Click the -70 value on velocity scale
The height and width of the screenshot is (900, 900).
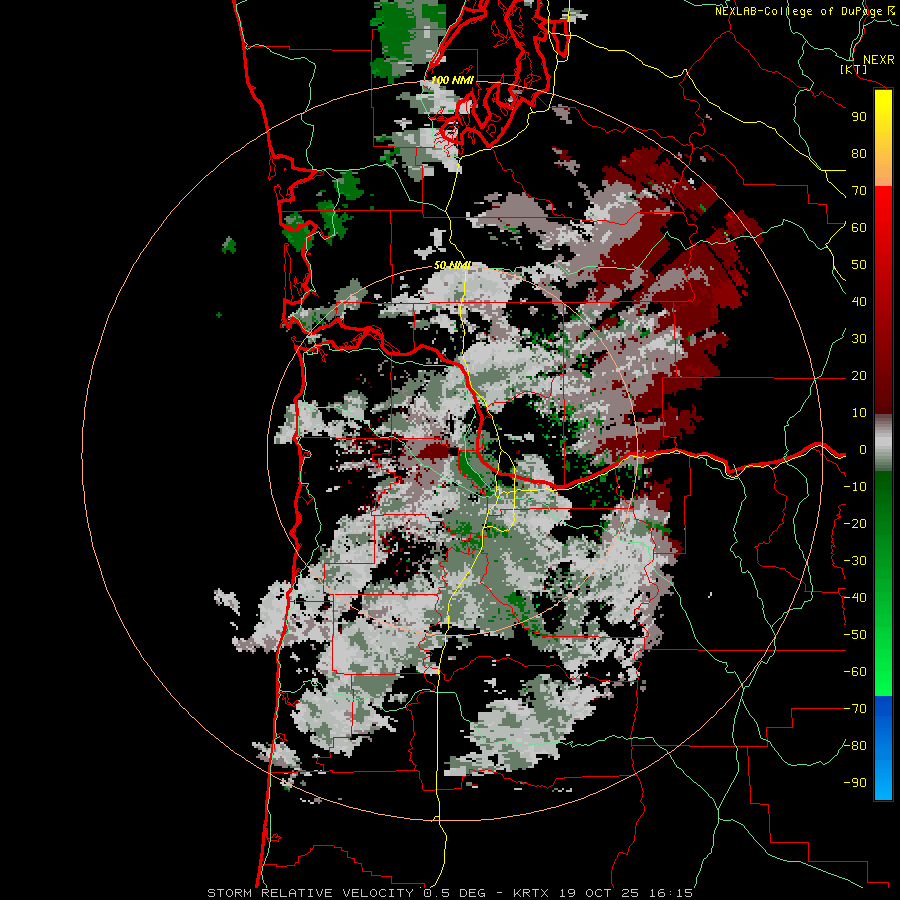coord(855,709)
